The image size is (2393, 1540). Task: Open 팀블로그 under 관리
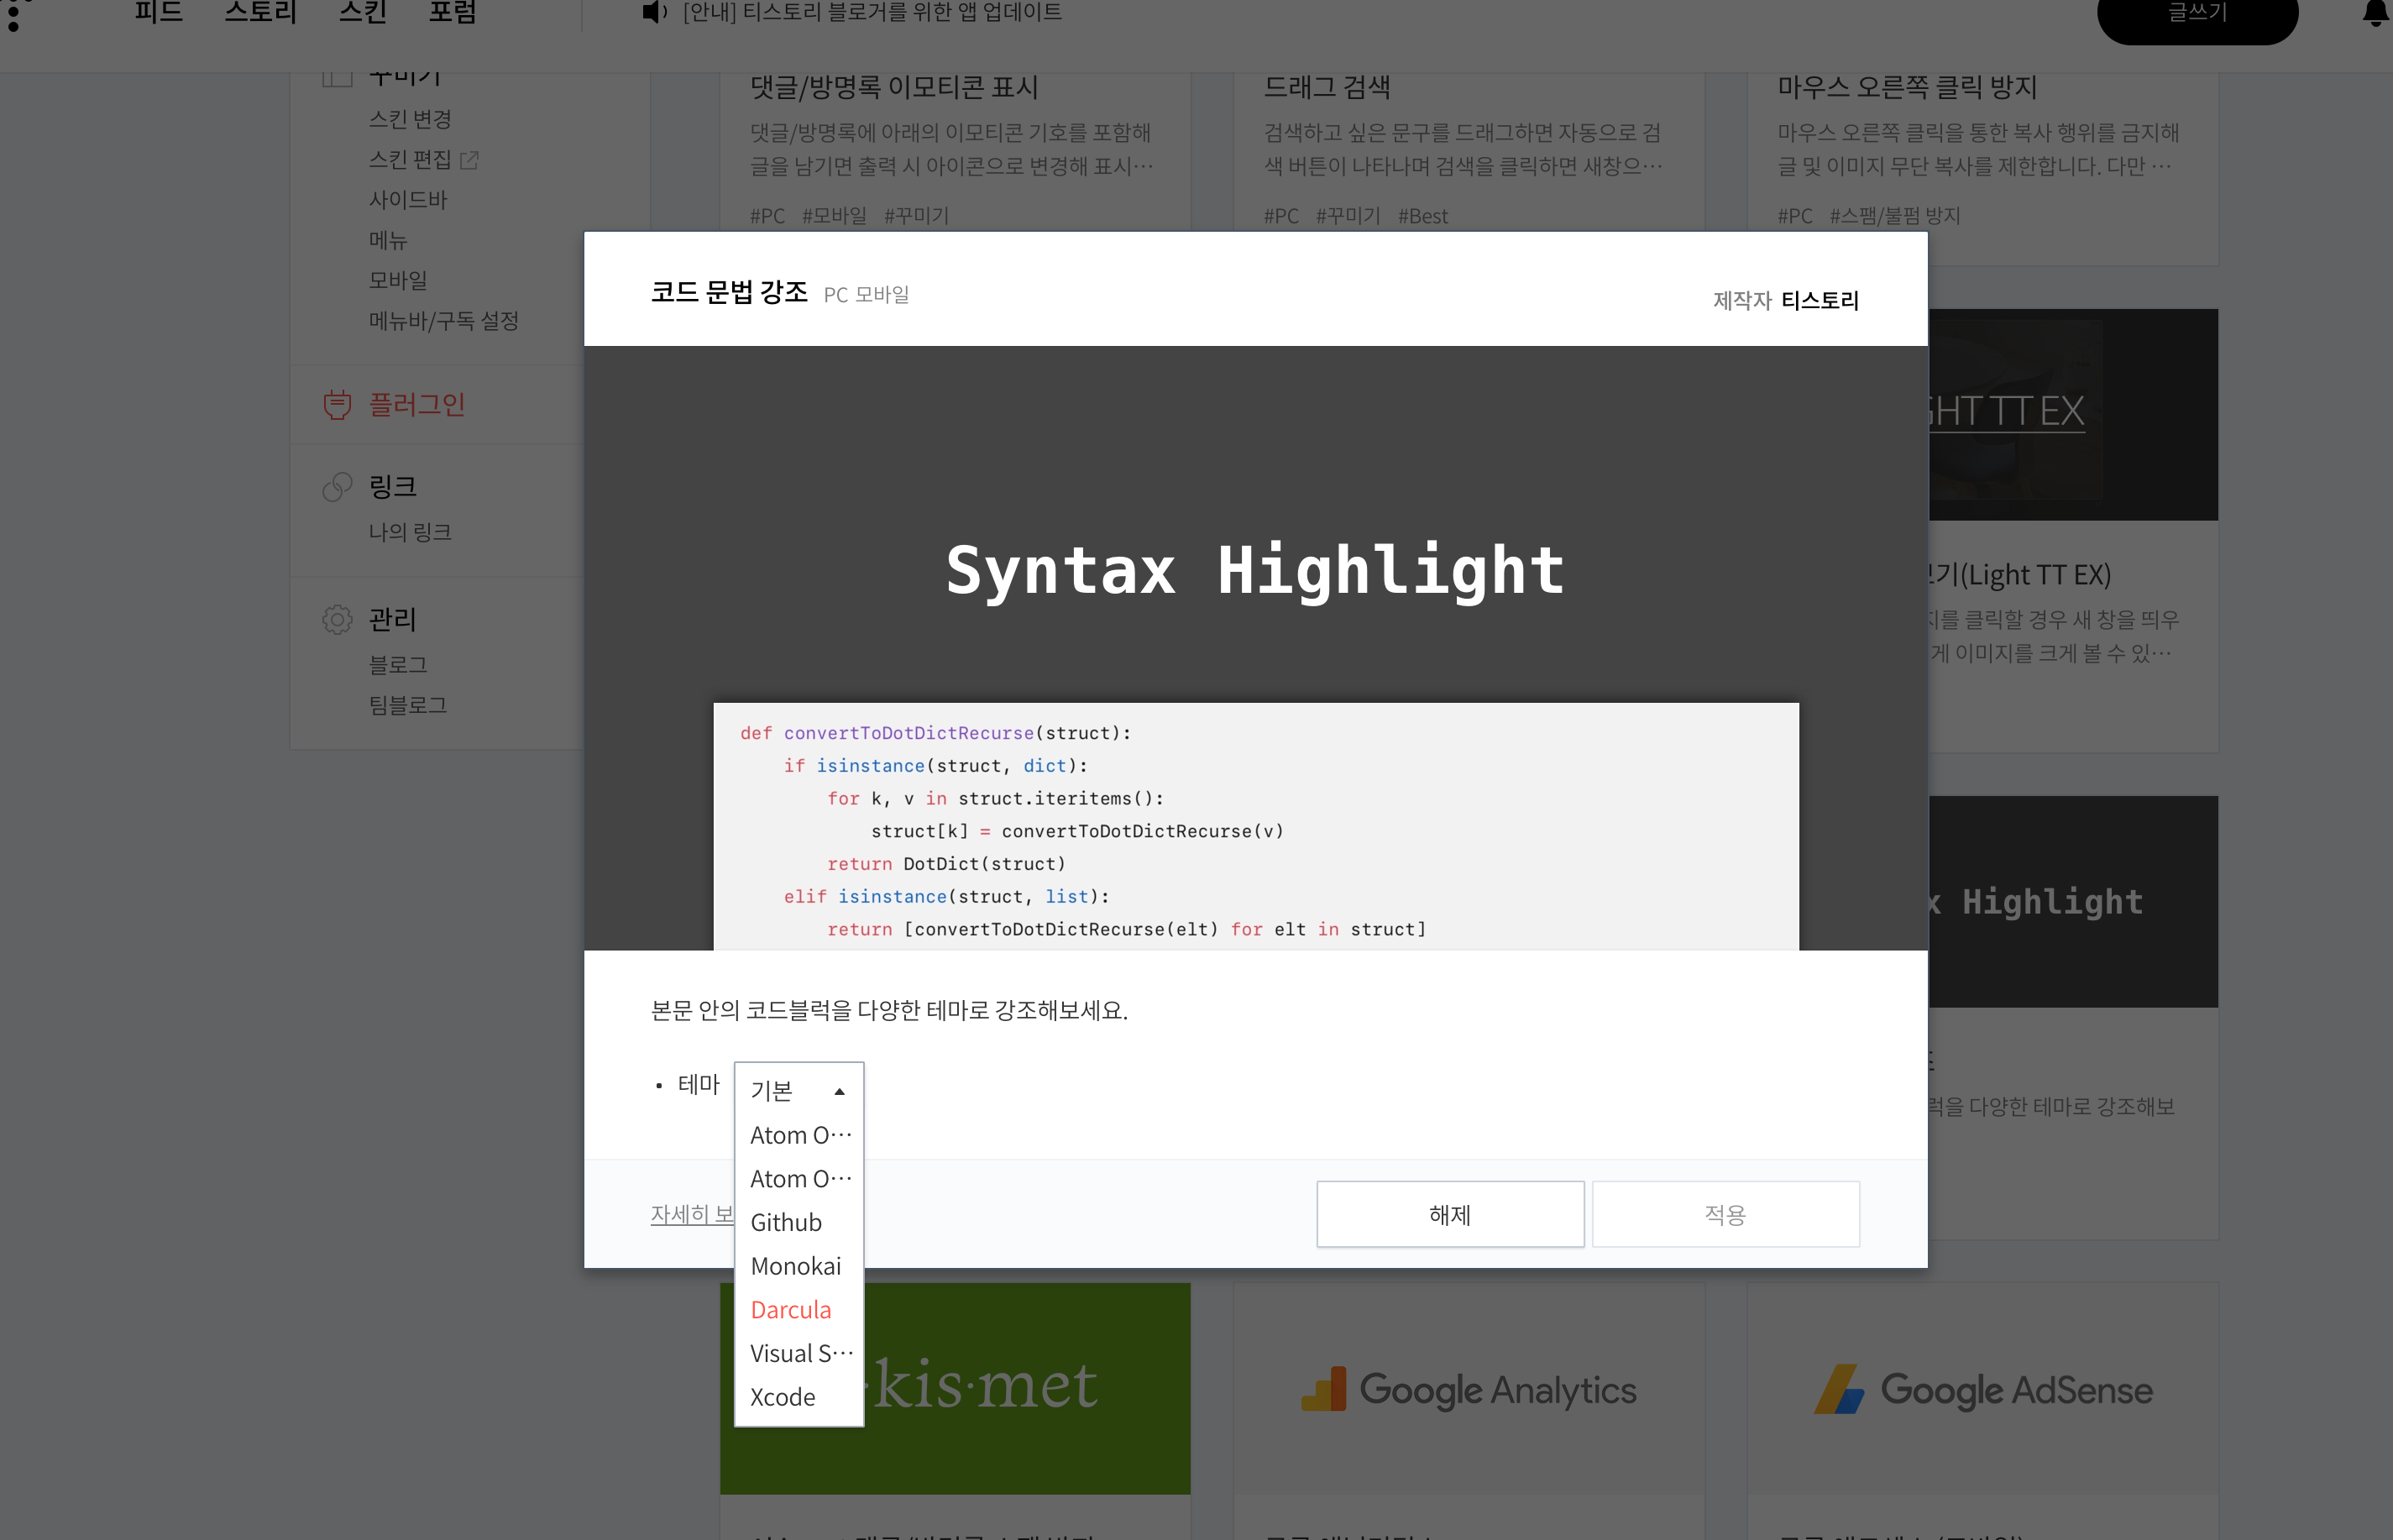click(408, 705)
